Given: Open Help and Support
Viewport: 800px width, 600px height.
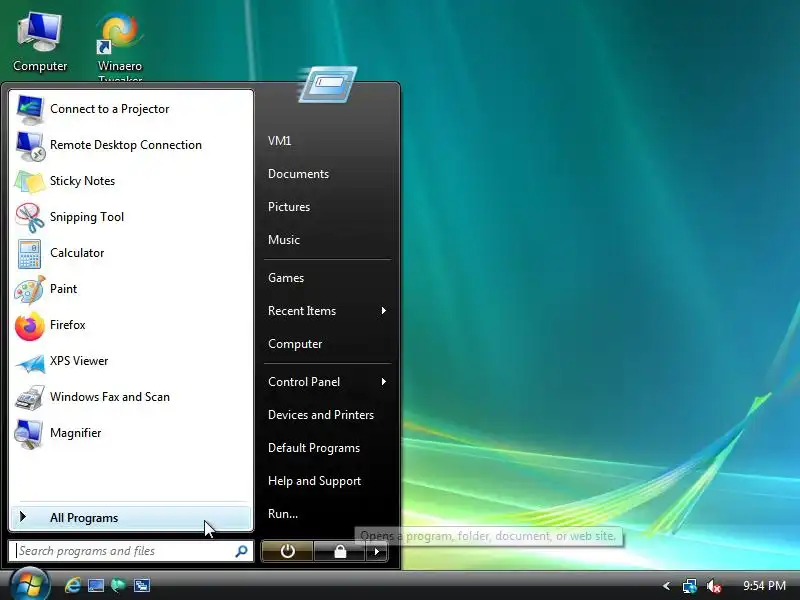Looking at the screenshot, I should click(314, 481).
